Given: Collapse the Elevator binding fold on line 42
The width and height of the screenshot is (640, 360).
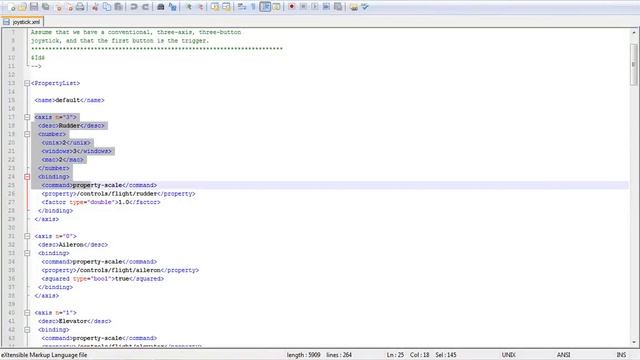Looking at the screenshot, I should click(27, 330).
